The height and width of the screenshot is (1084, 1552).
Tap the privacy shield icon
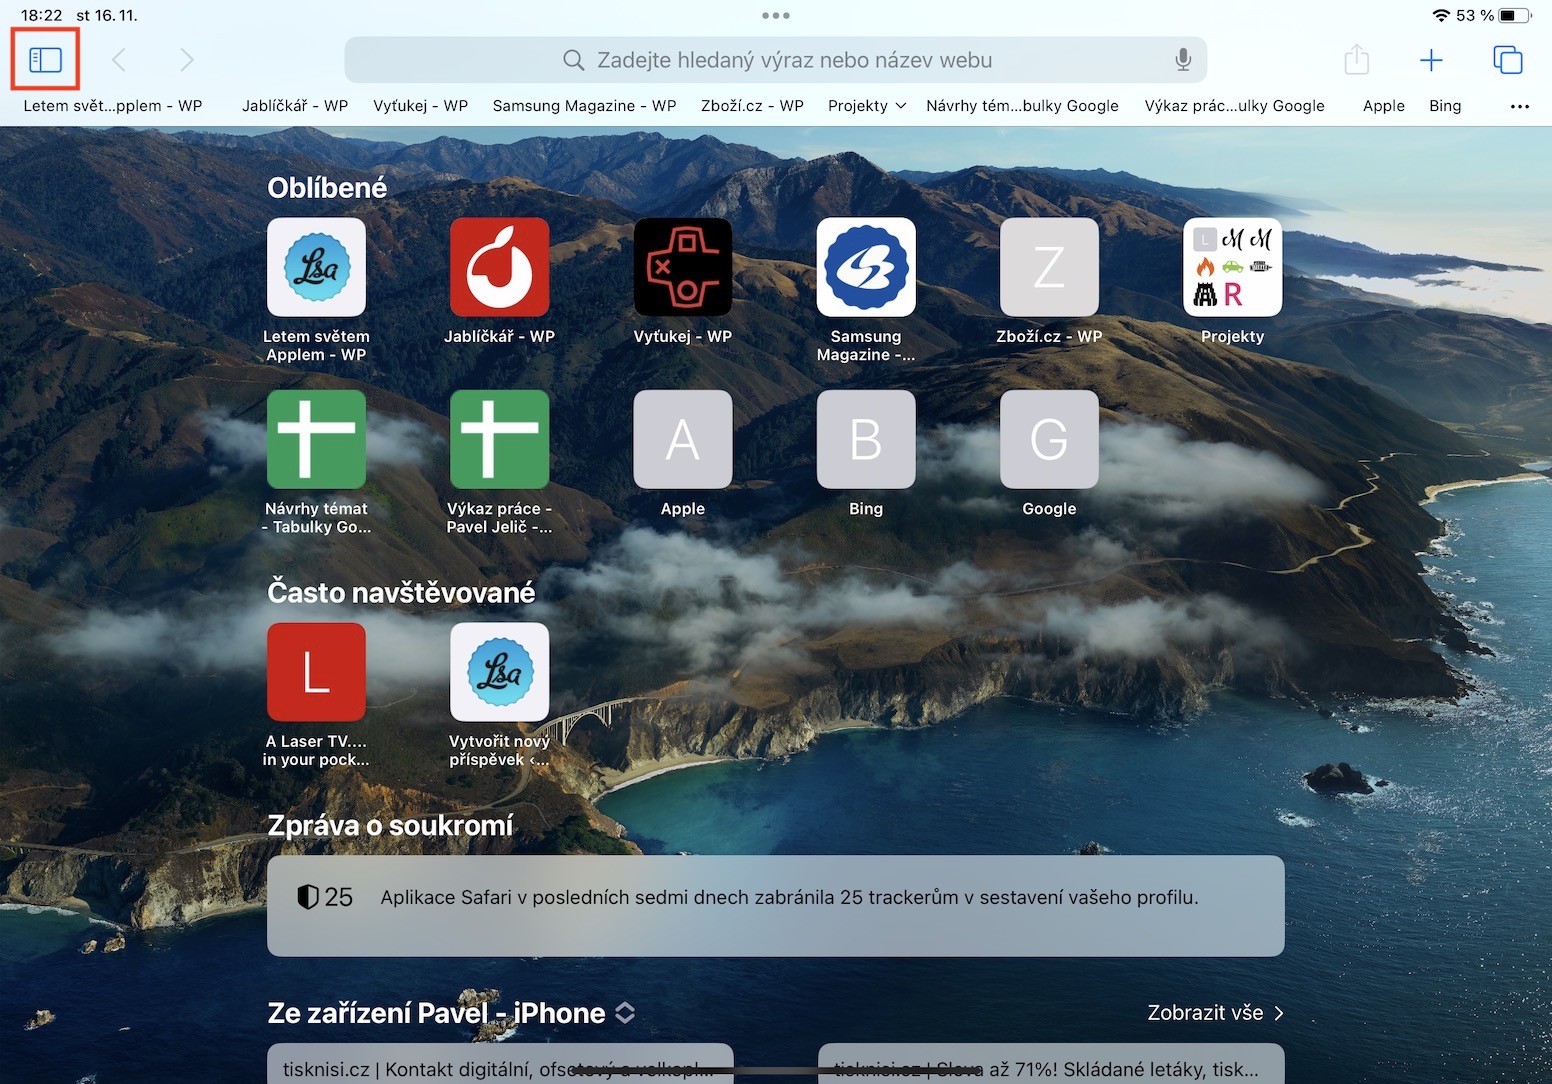click(308, 897)
